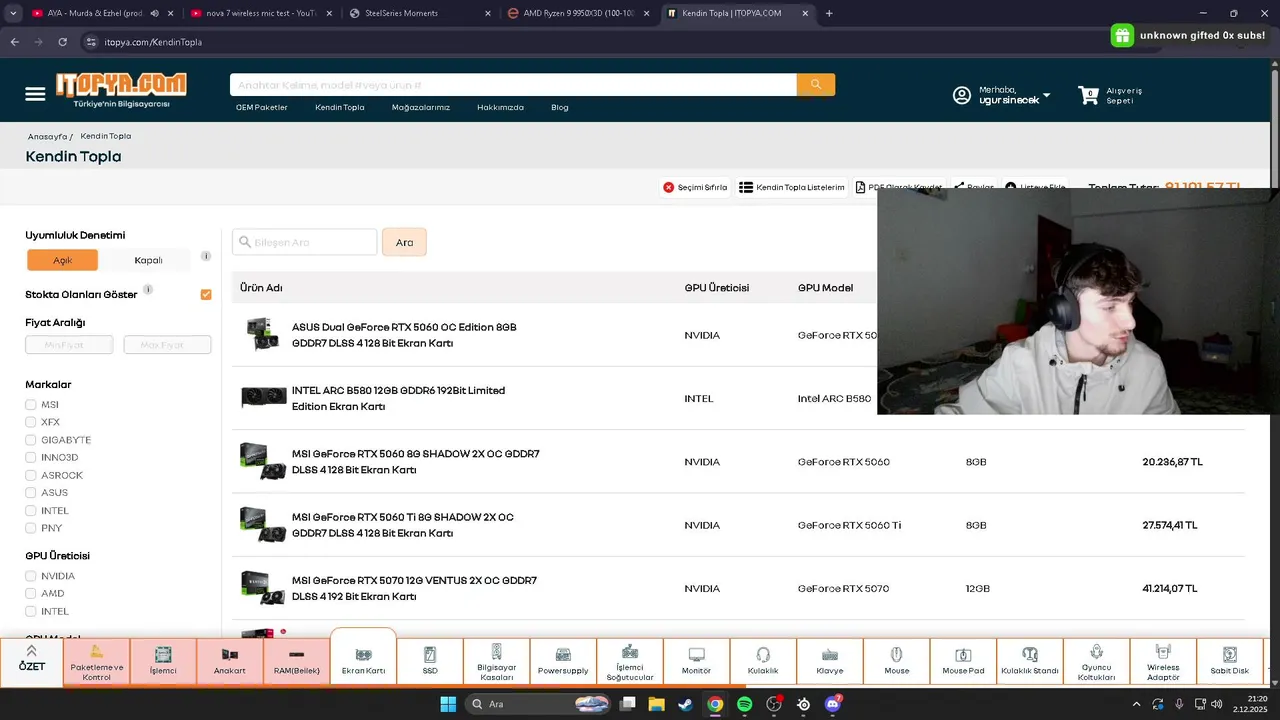
Task: Check the PNY brand checkbox
Action: 31,528
